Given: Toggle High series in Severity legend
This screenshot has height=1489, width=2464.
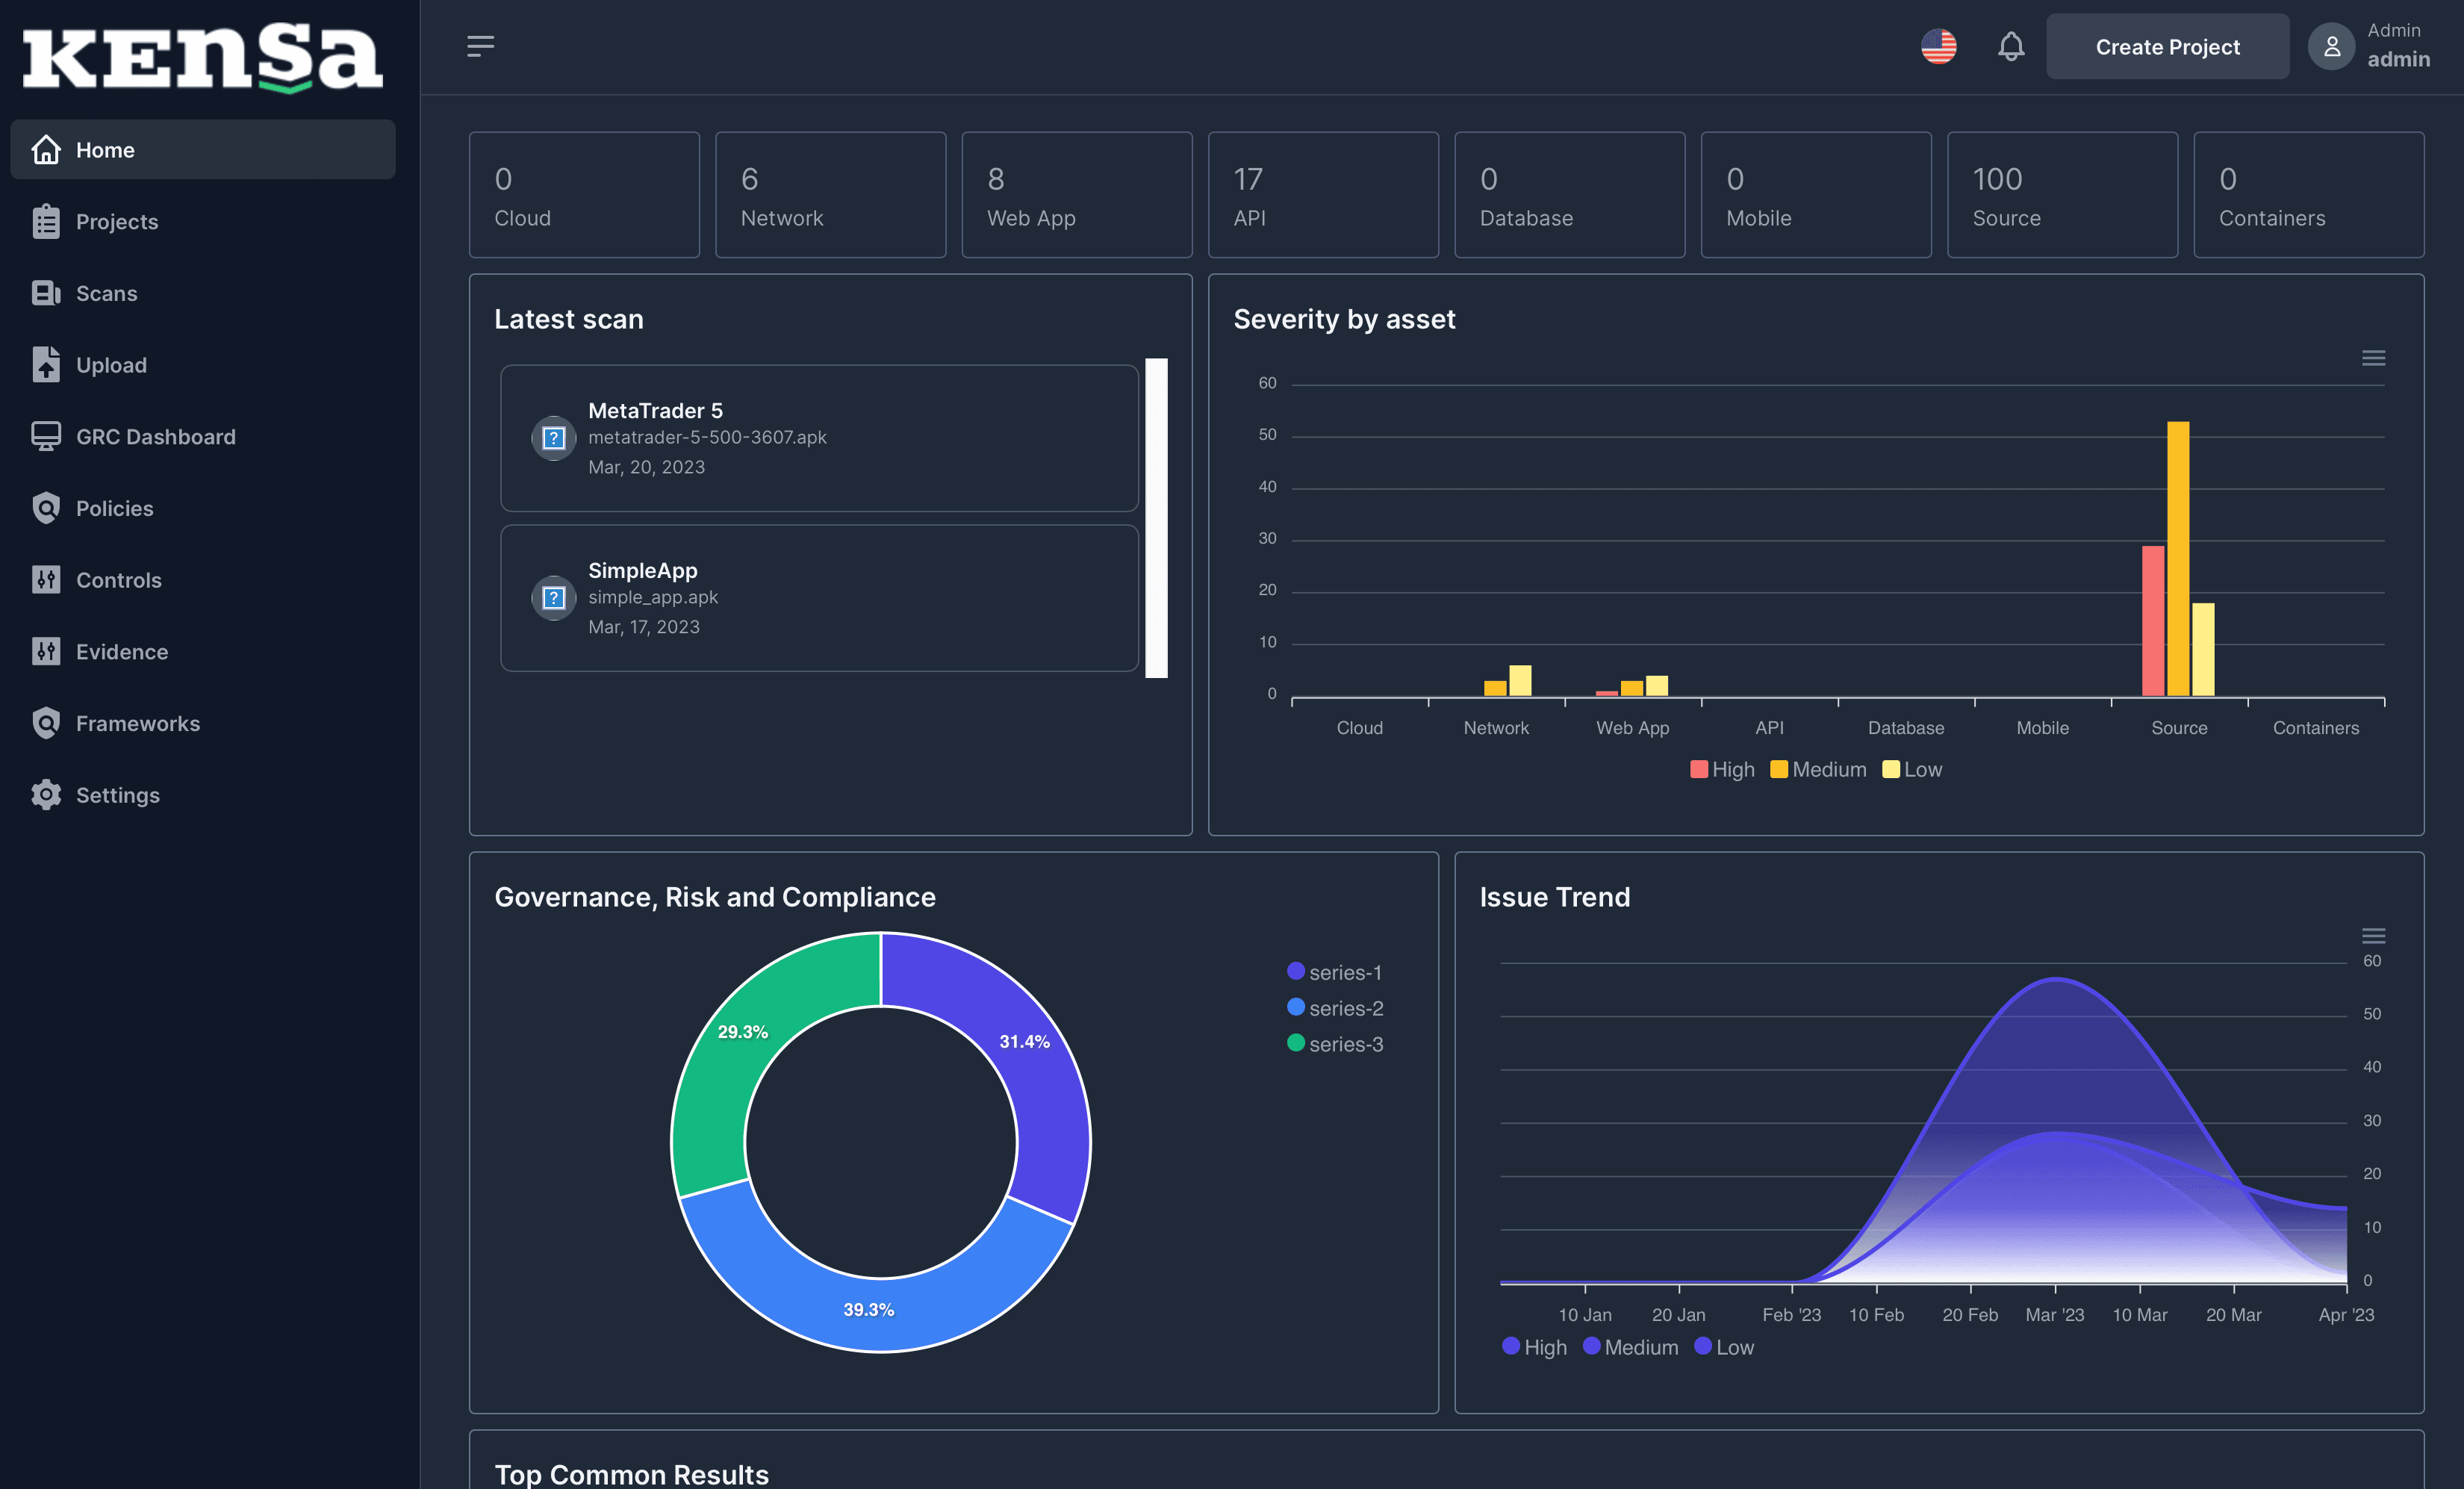Looking at the screenshot, I should pos(1722,769).
